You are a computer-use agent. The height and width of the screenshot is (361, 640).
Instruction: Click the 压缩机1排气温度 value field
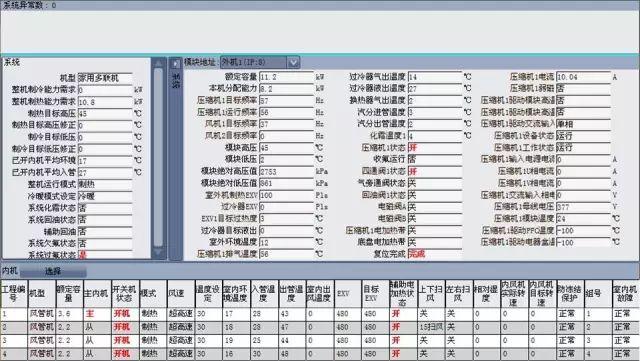pyautogui.click(x=287, y=254)
